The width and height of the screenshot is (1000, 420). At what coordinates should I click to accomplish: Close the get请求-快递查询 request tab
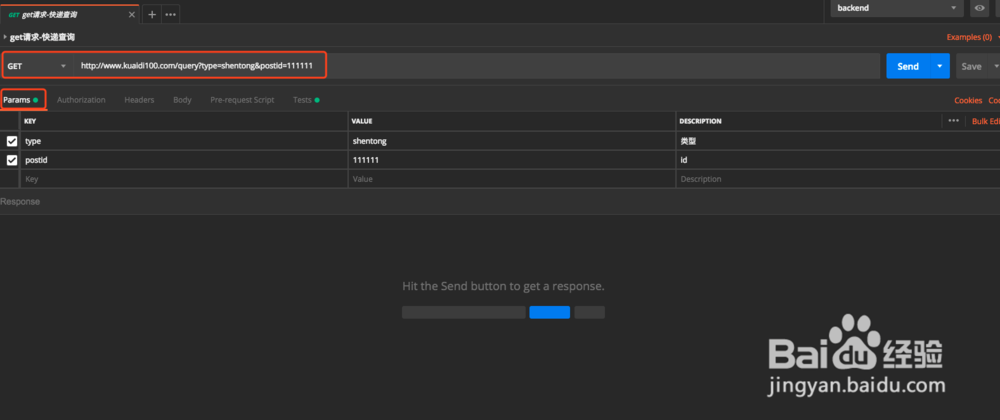(x=133, y=15)
